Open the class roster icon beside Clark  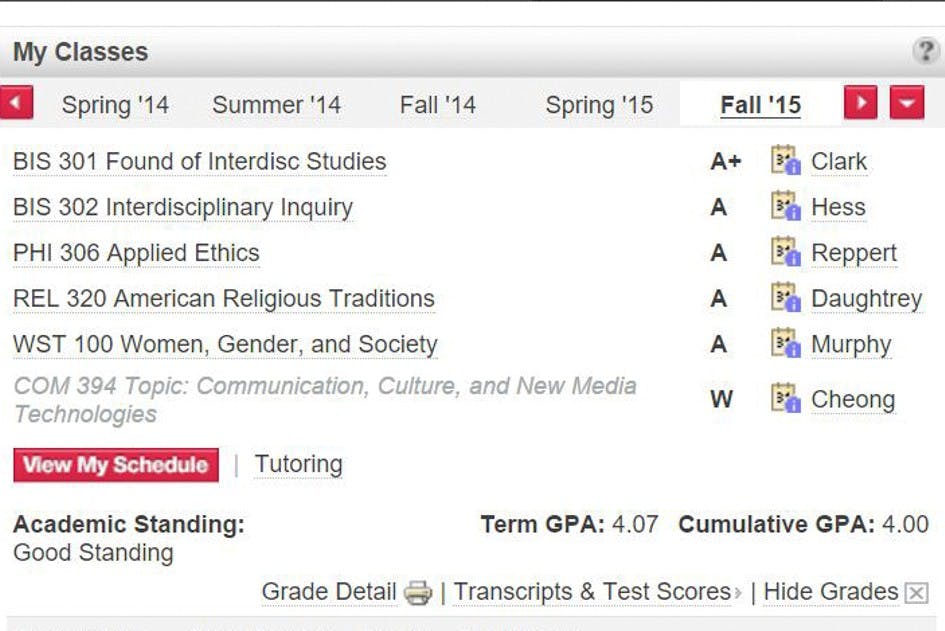pyautogui.click(x=786, y=161)
